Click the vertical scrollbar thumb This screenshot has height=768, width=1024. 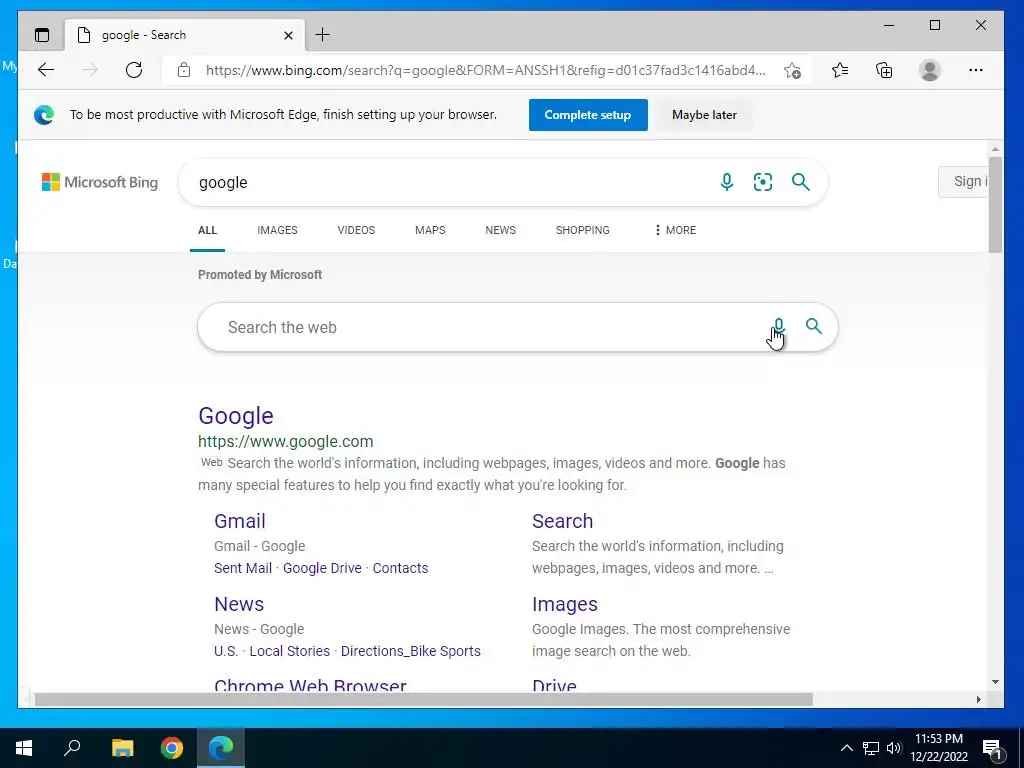(x=995, y=204)
